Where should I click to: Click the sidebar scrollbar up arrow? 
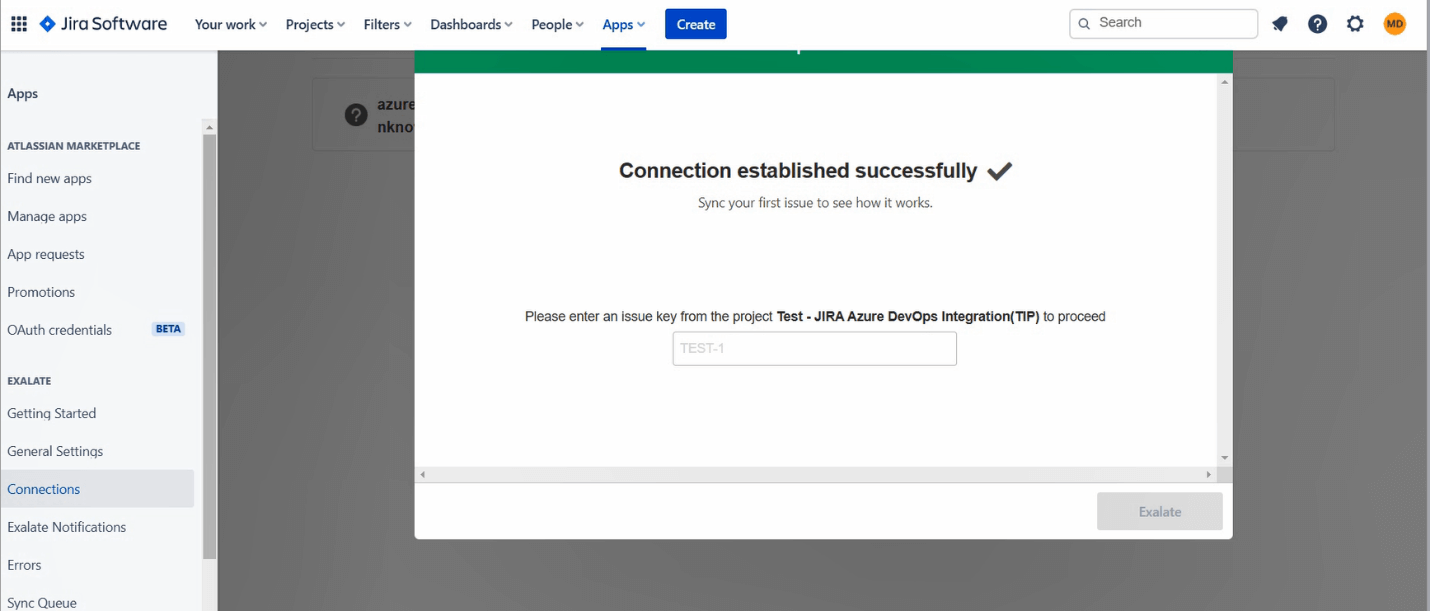point(209,127)
